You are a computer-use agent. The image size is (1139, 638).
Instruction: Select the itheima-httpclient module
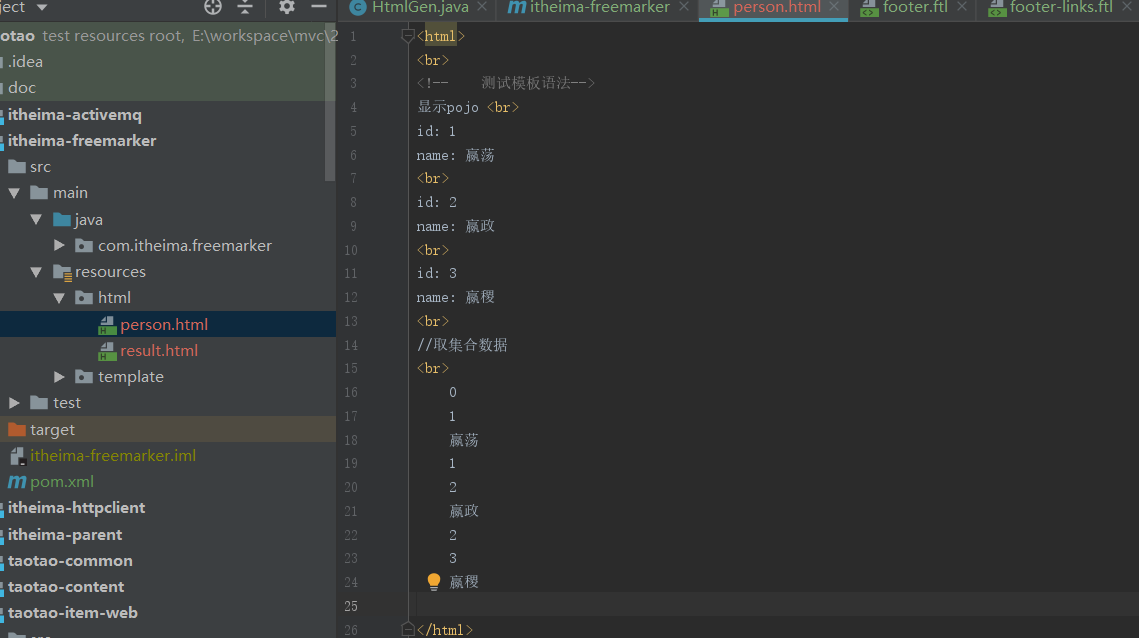point(76,508)
